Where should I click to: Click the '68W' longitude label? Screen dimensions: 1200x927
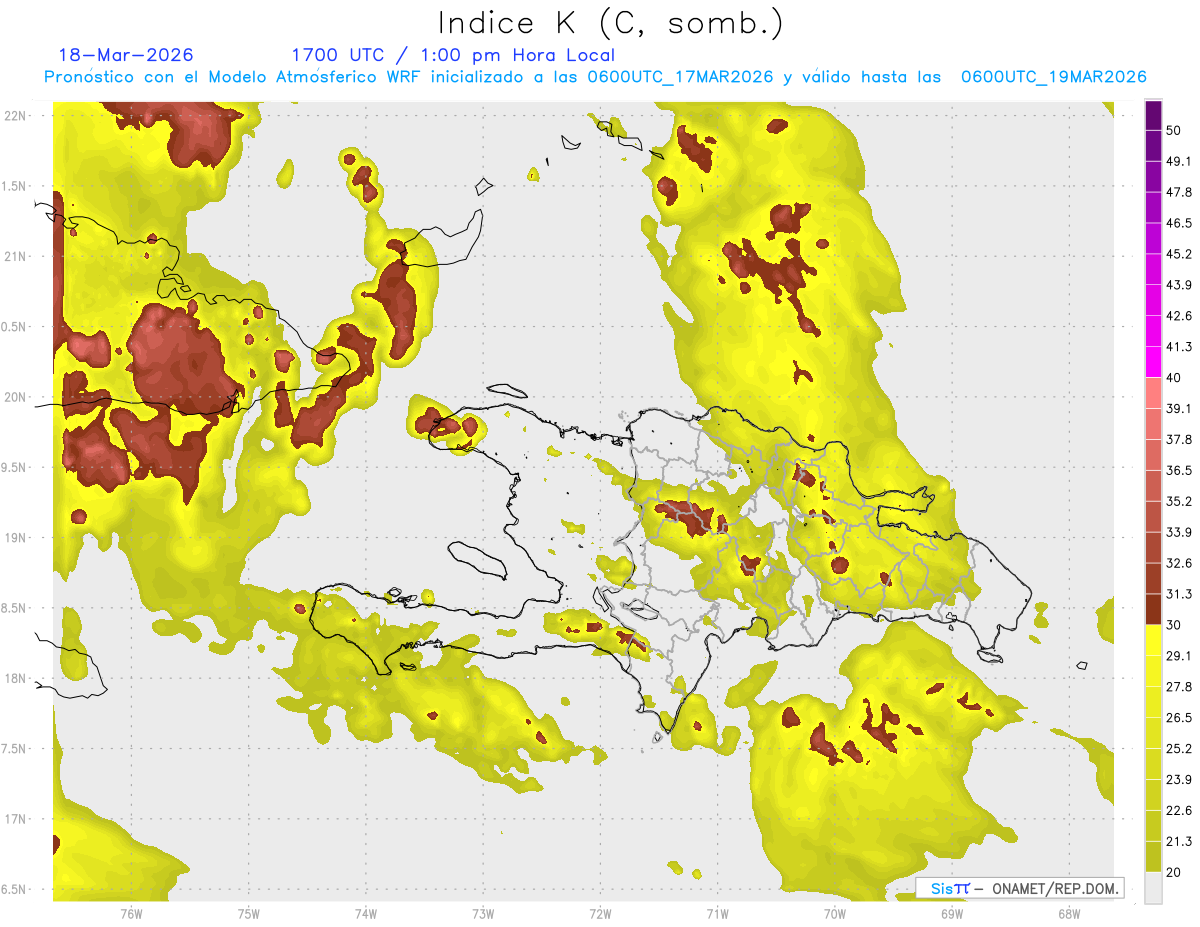click(x=1069, y=914)
